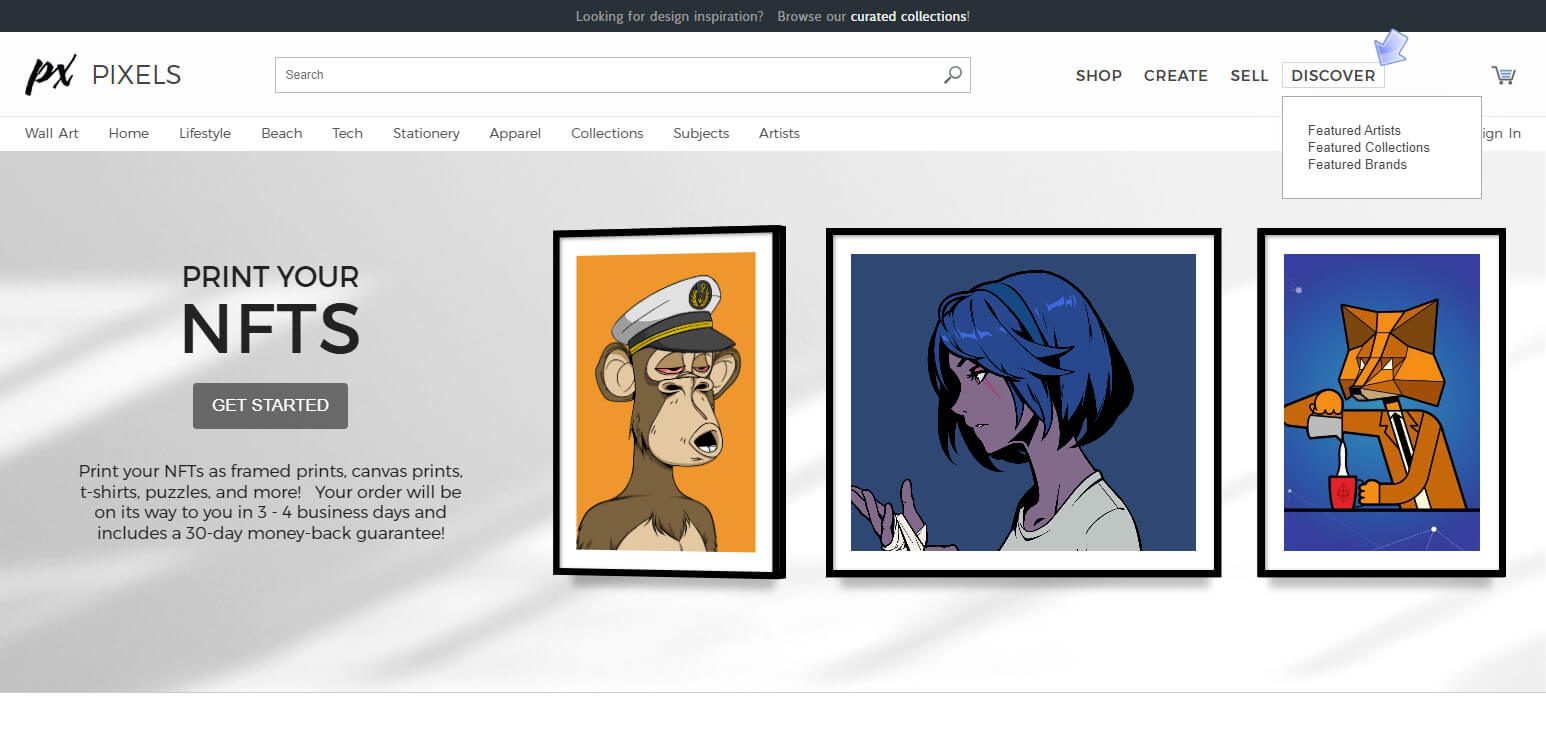This screenshot has width=1546, height=731.
Task: Click the PRINT YOUR NFTS heading
Action: tap(271, 310)
